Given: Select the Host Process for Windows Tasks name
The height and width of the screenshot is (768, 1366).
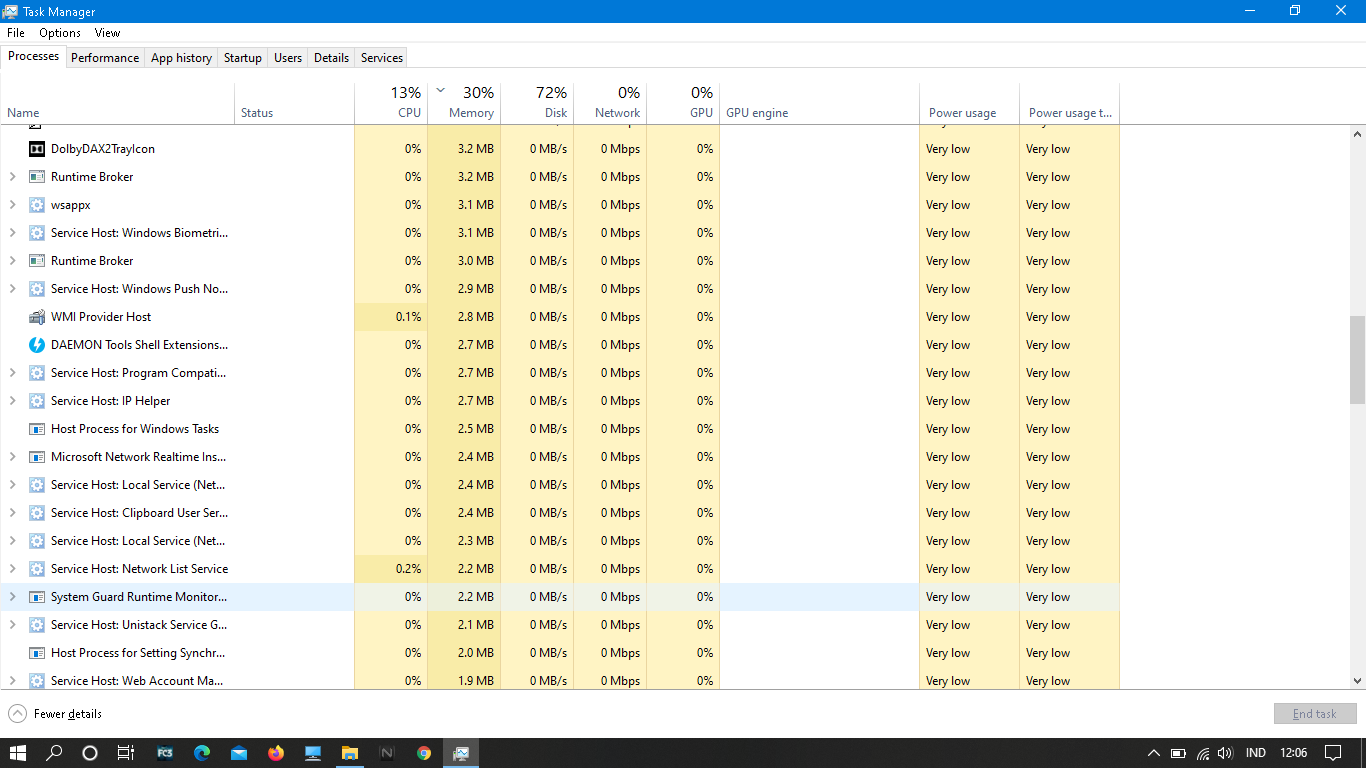Looking at the screenshot, I should (135, 429).
